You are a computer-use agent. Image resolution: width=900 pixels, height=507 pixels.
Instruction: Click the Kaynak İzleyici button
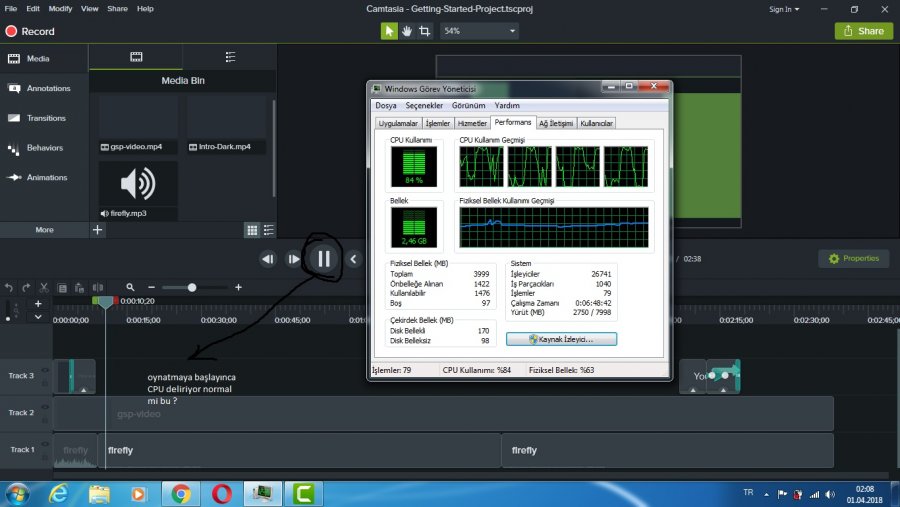tap(561, 339)
